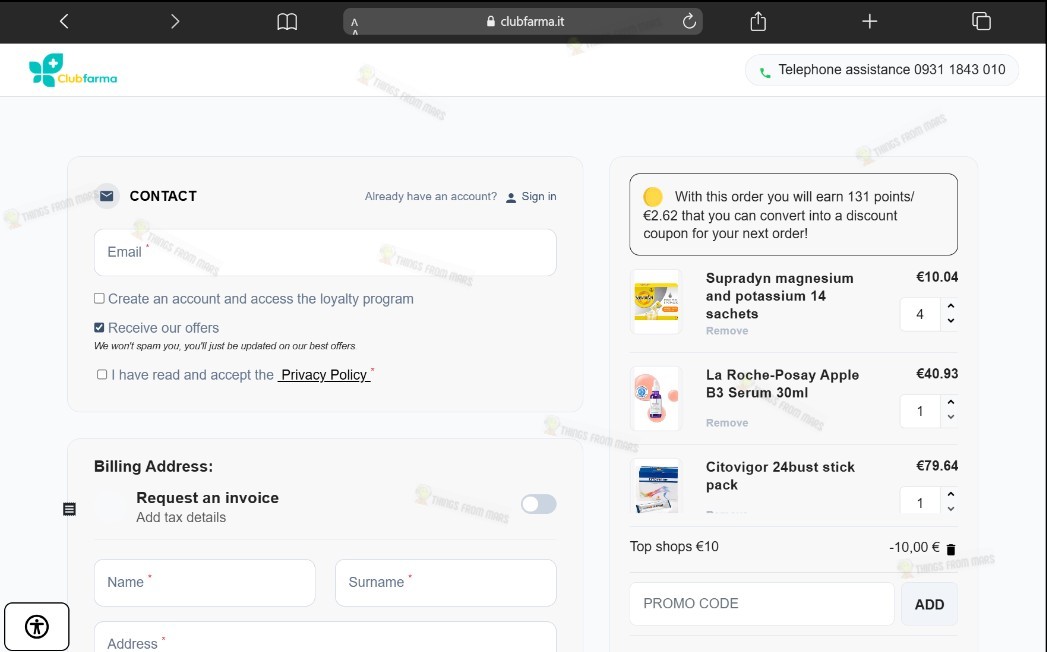Delete the Top shops €10 coupon with trash icon
This screenshot has width=1047, height=652.
pyautogui.click(x=951, y=549)
